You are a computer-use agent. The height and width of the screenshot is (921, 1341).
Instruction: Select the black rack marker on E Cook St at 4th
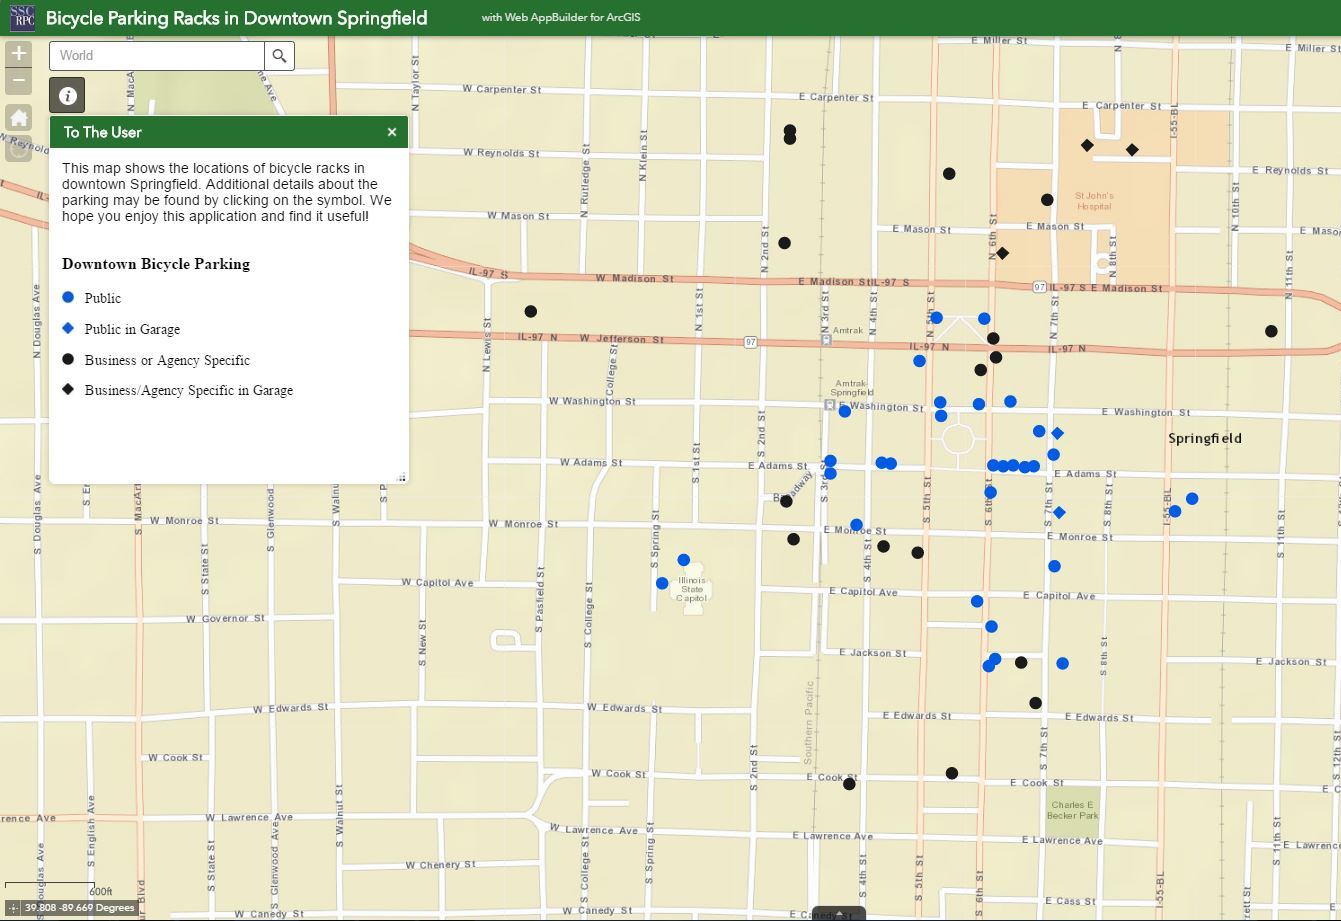point(849,784)
